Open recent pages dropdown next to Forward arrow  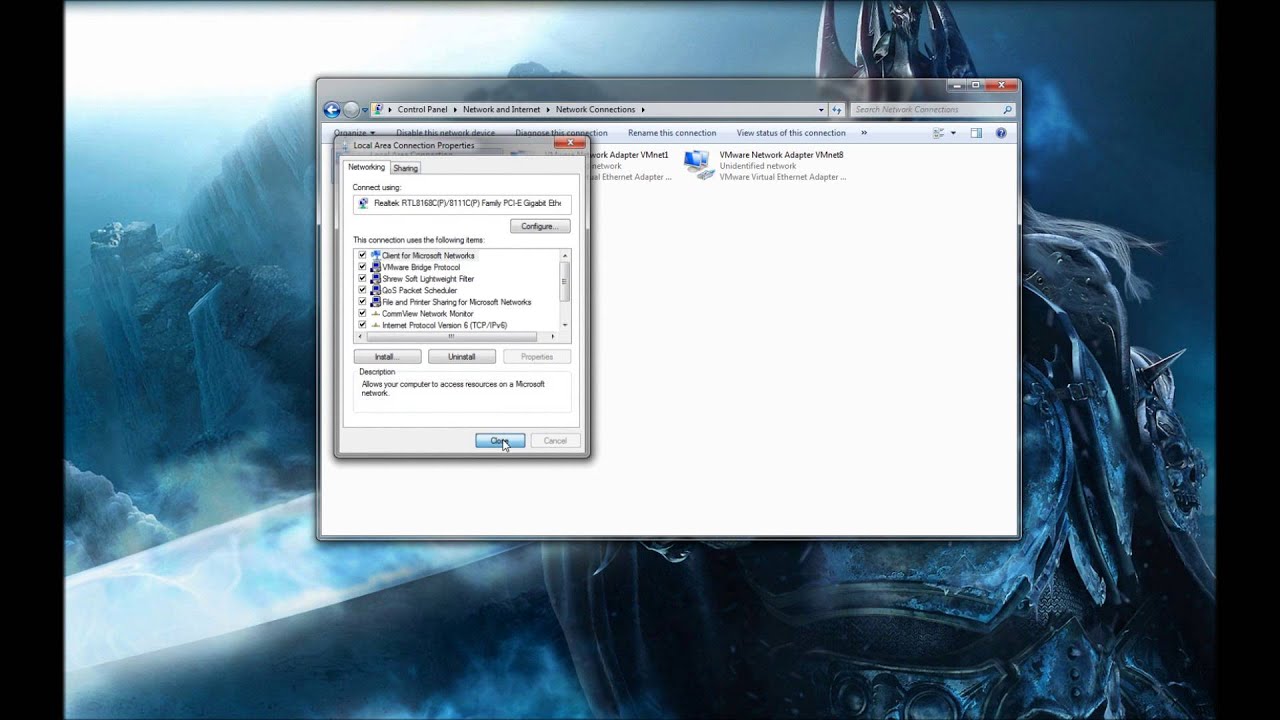(x=365, y=110)
